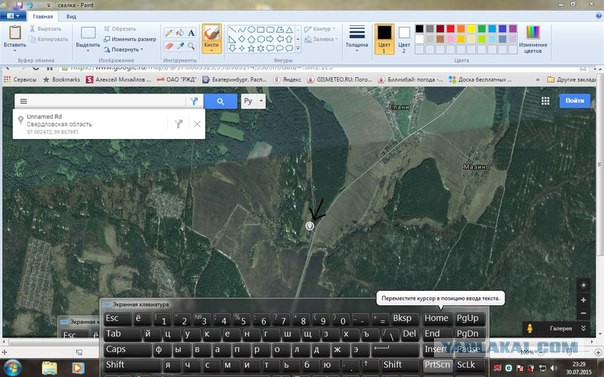This screenshot has height=377, width=604.
Task: Choose the Right arrow shape
Action: tap(270, 39)
